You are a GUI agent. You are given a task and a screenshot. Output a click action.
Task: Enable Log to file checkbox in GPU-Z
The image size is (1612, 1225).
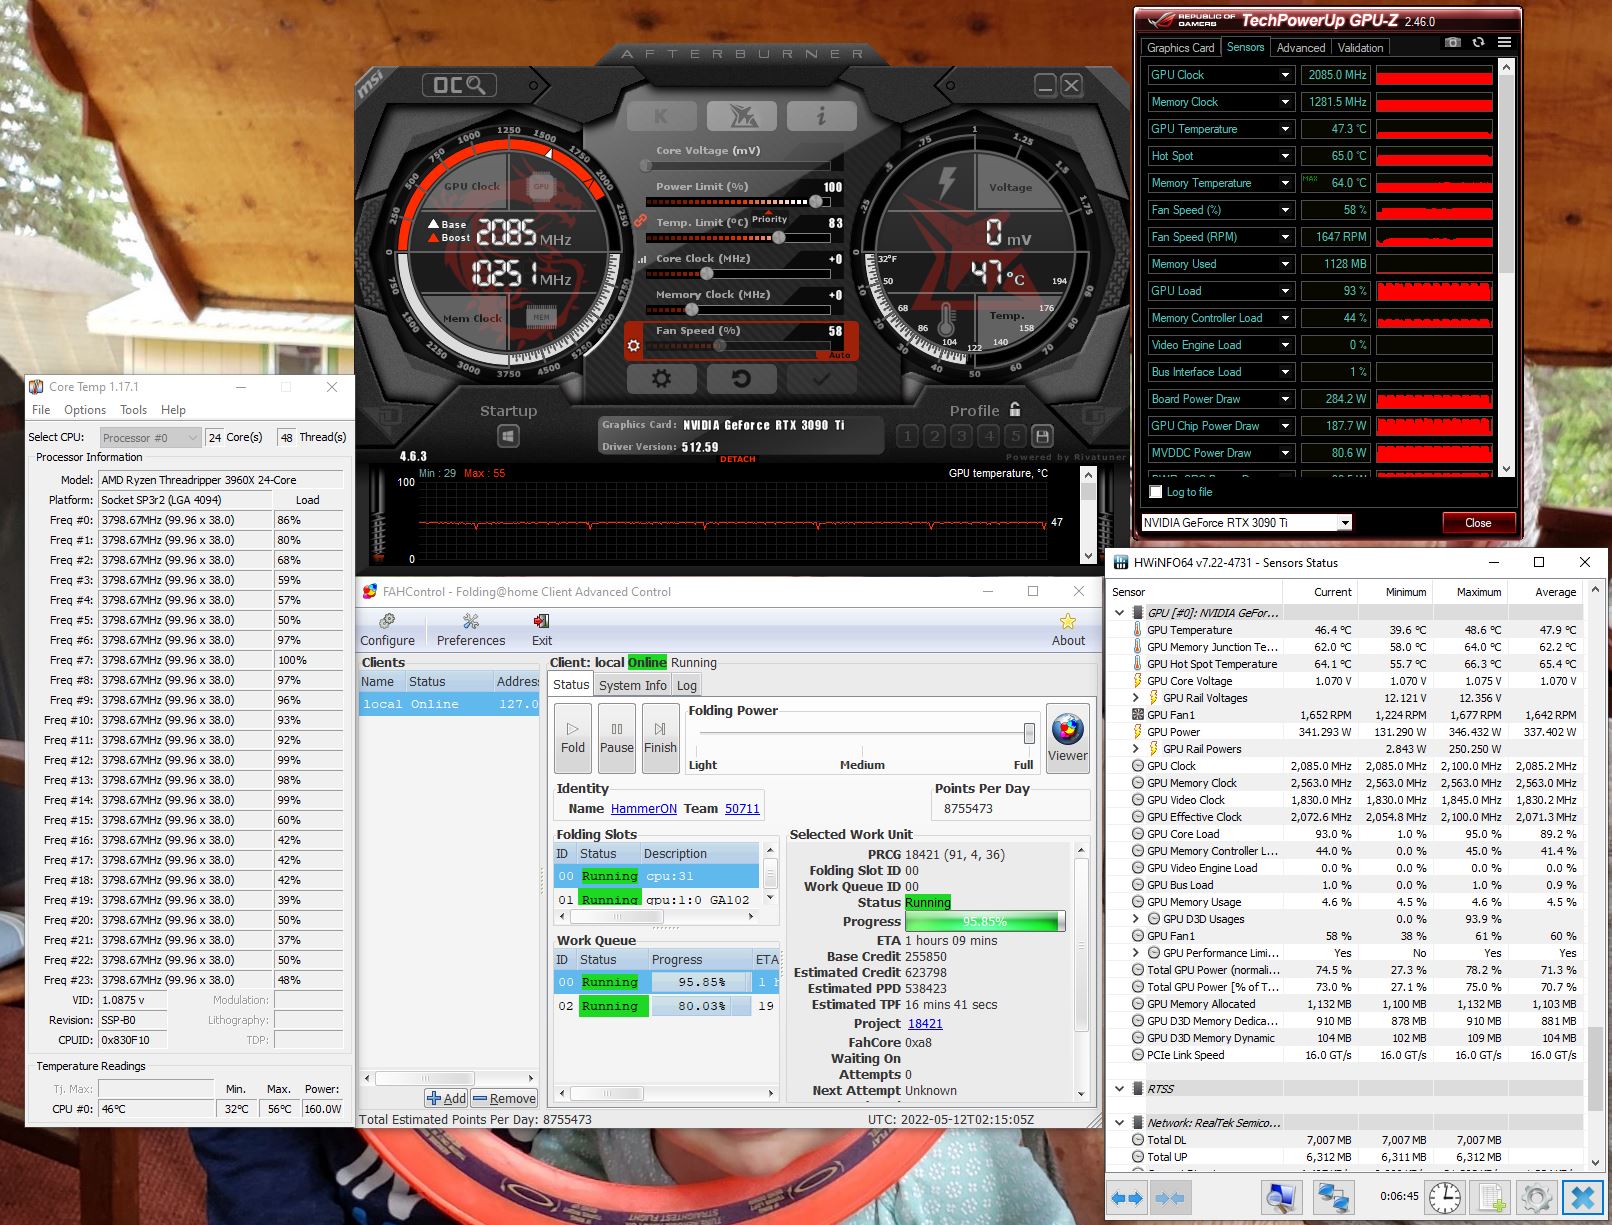click(x=1156, y=492)
